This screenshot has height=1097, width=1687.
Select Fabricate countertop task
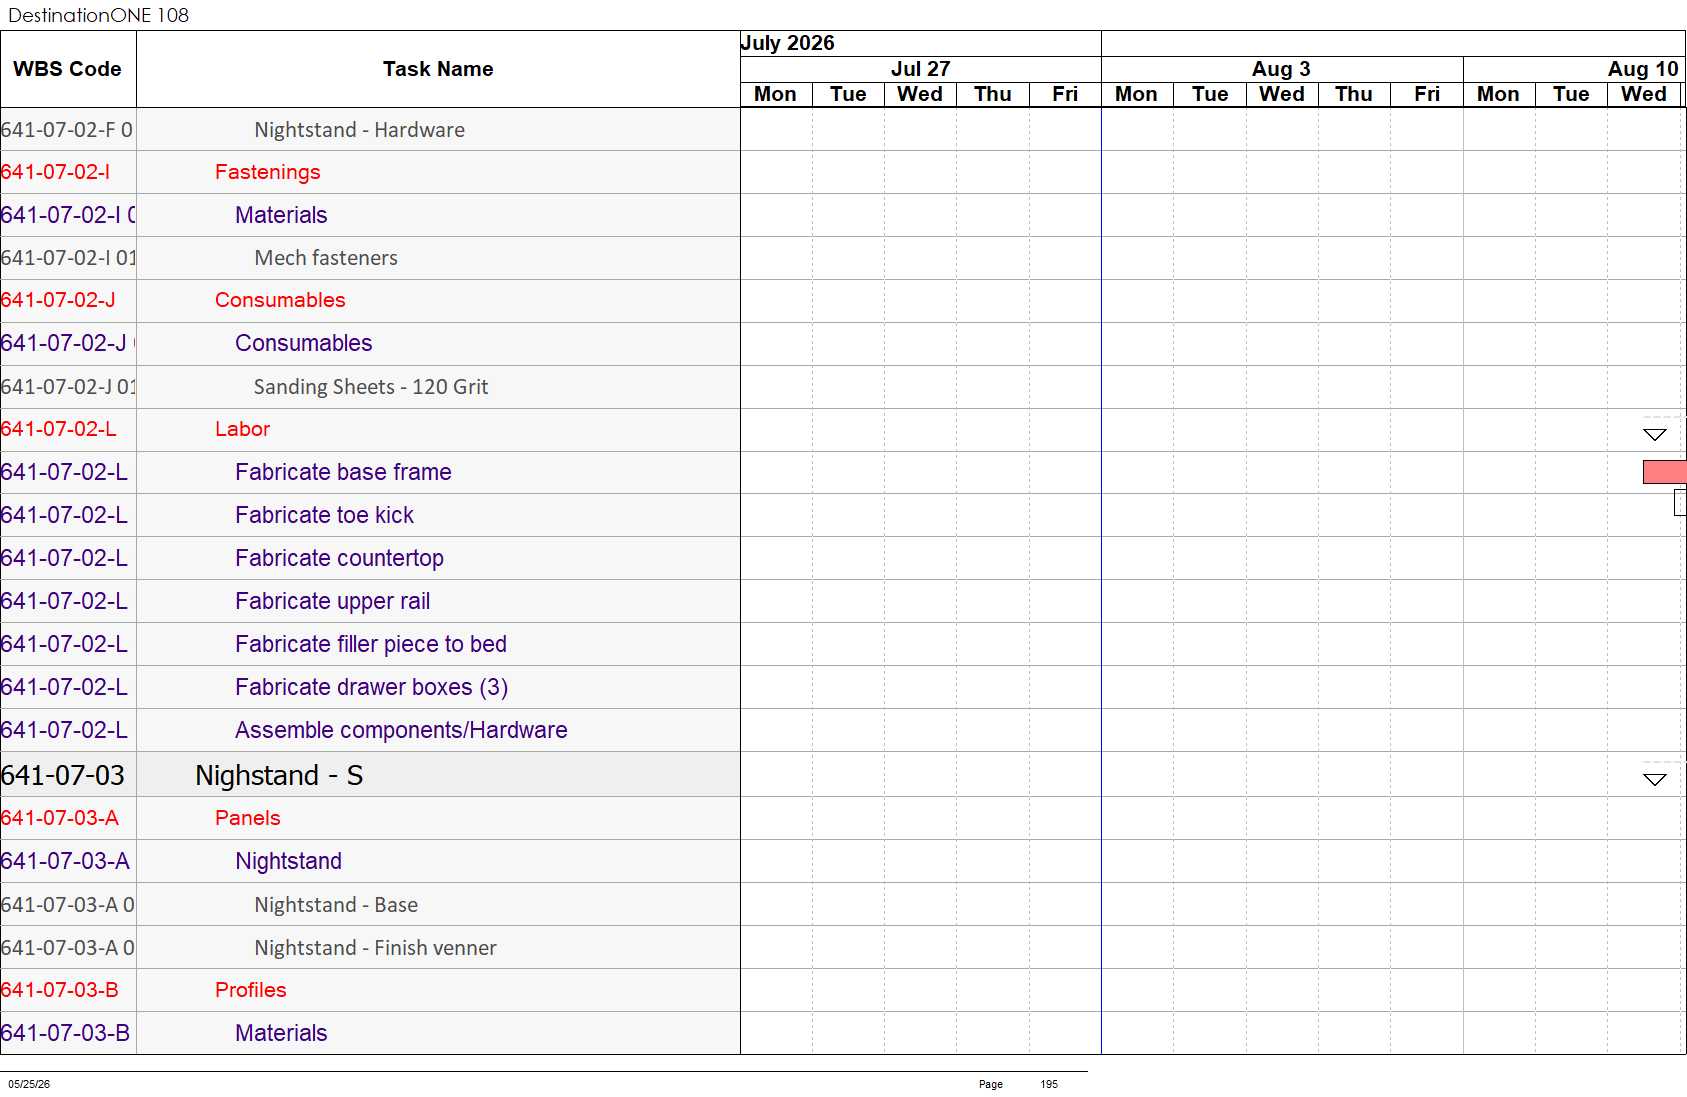point(370,558)
